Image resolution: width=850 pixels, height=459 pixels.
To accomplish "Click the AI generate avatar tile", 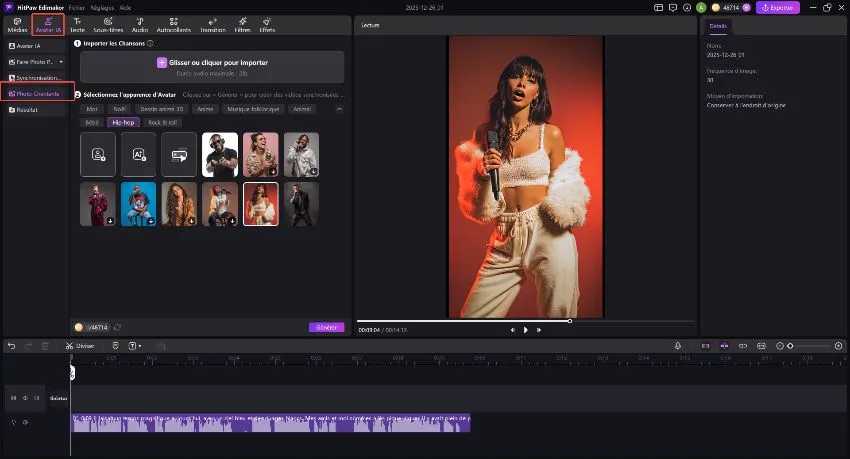I will pos(139,154).
